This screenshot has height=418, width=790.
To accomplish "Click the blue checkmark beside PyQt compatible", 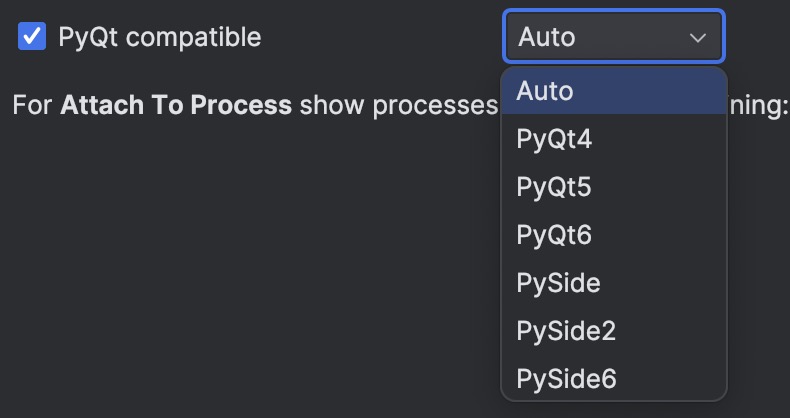I will tap(33, 37).
